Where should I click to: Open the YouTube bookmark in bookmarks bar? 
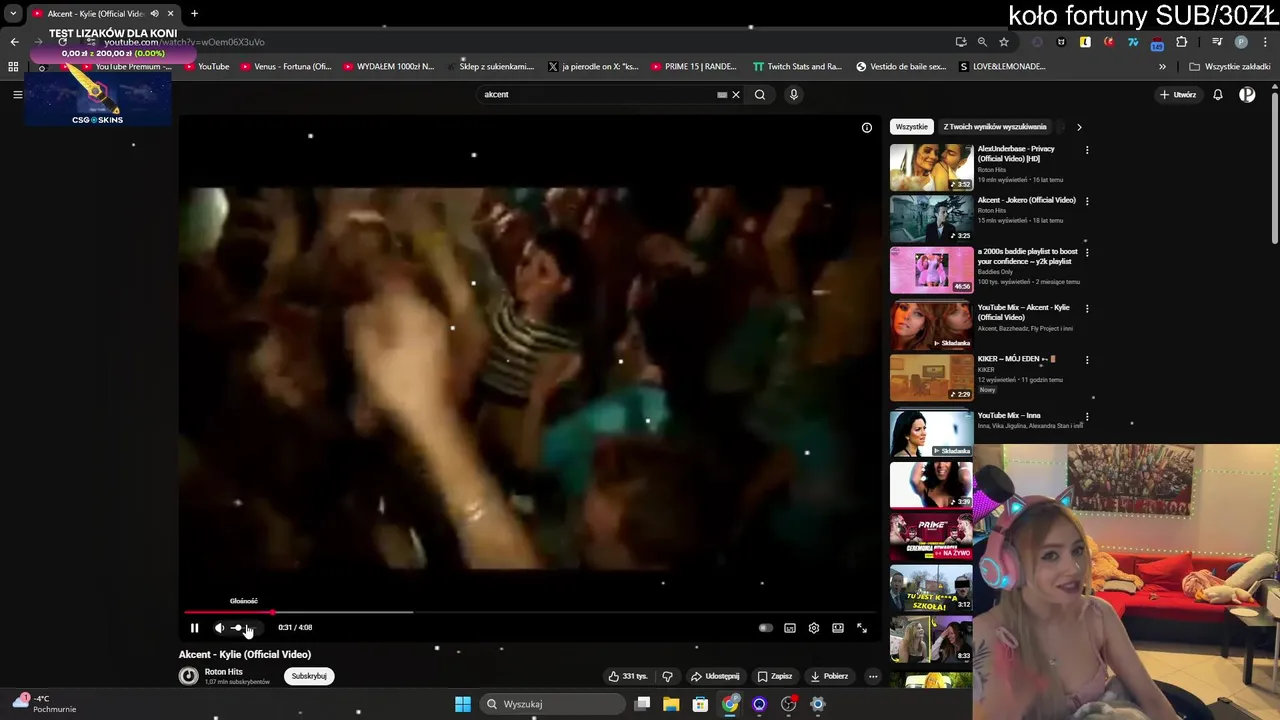point(205,67)
